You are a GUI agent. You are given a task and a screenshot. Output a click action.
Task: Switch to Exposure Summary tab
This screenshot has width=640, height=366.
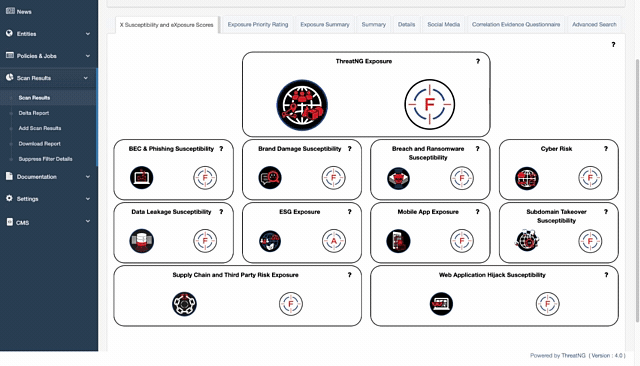coord(325,24)
